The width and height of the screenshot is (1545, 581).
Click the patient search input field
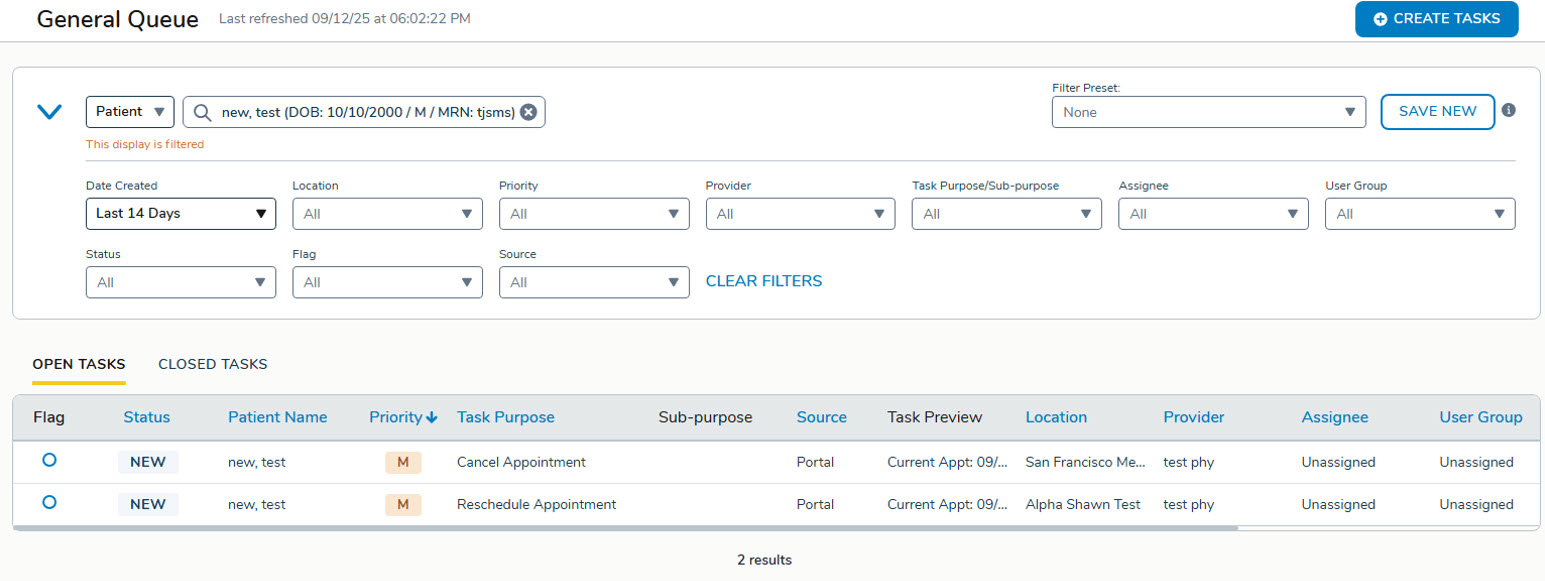[367, 112]
